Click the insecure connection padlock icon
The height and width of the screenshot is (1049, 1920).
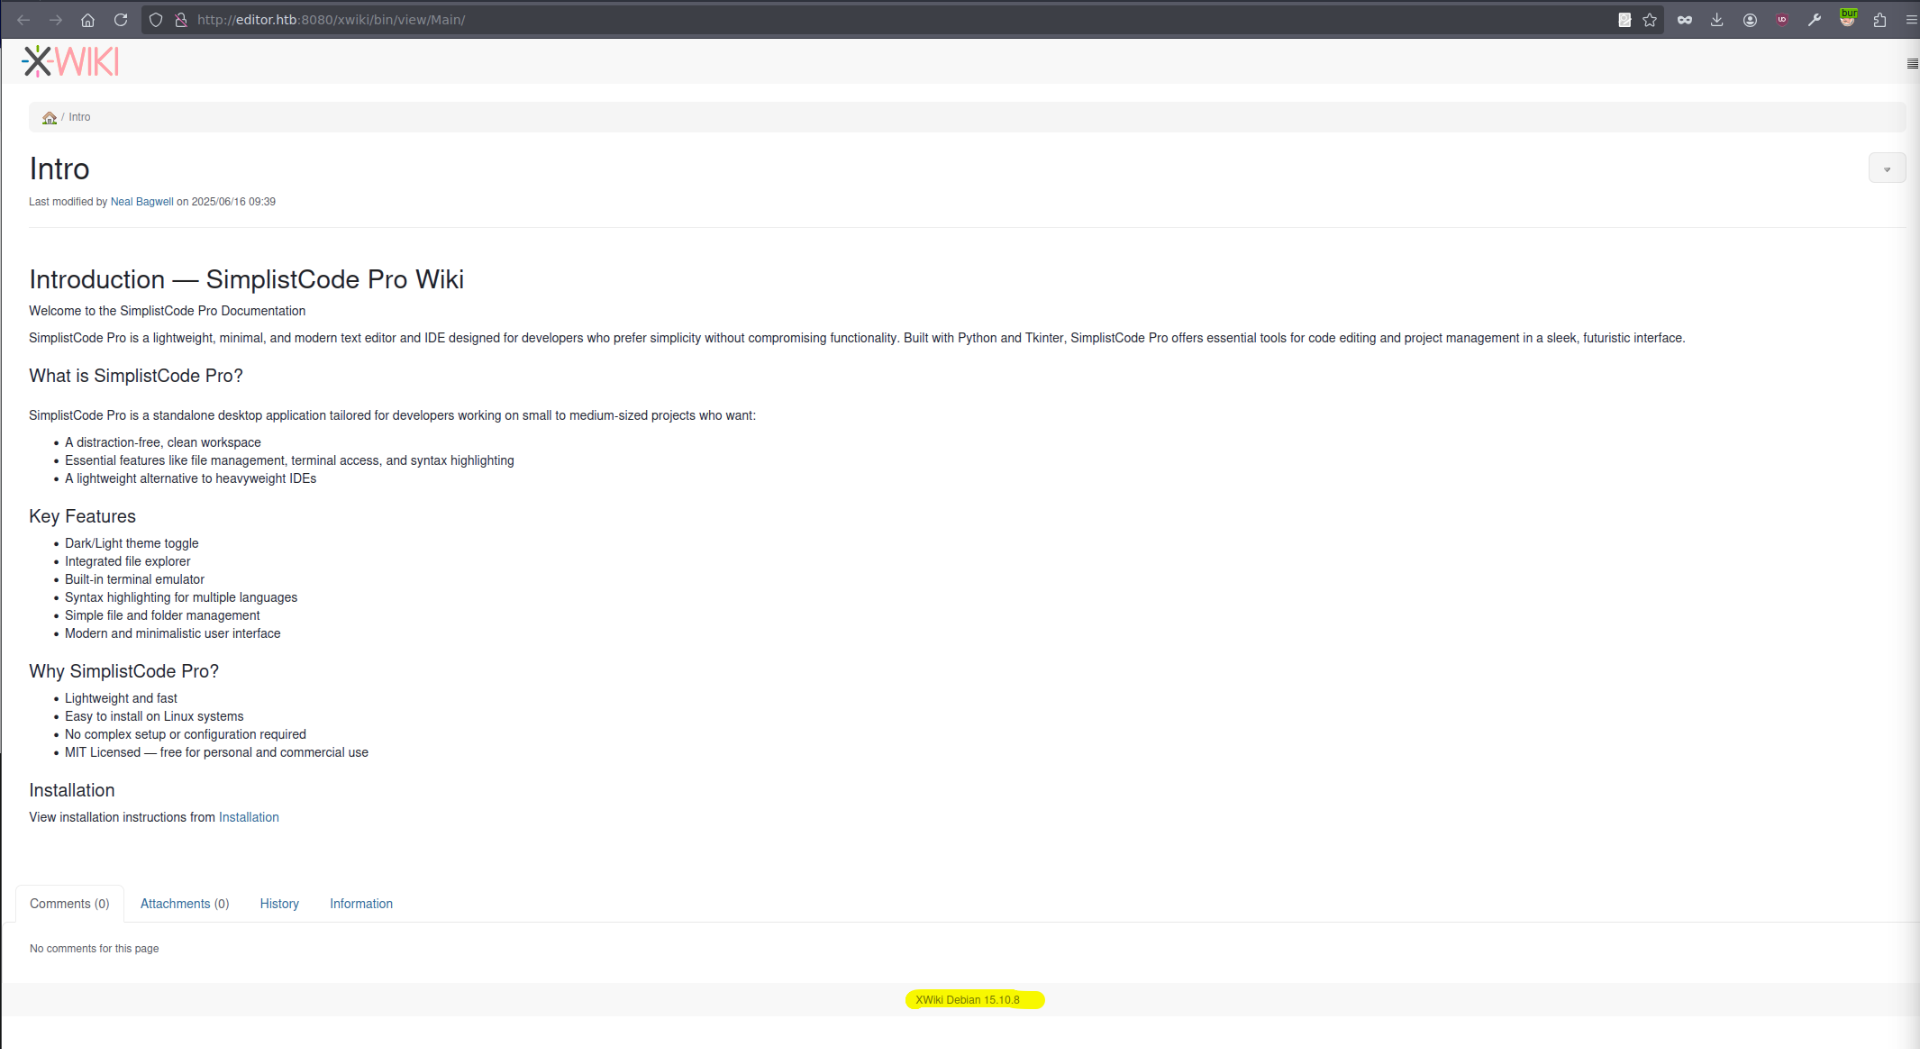[x=181, y=20]
